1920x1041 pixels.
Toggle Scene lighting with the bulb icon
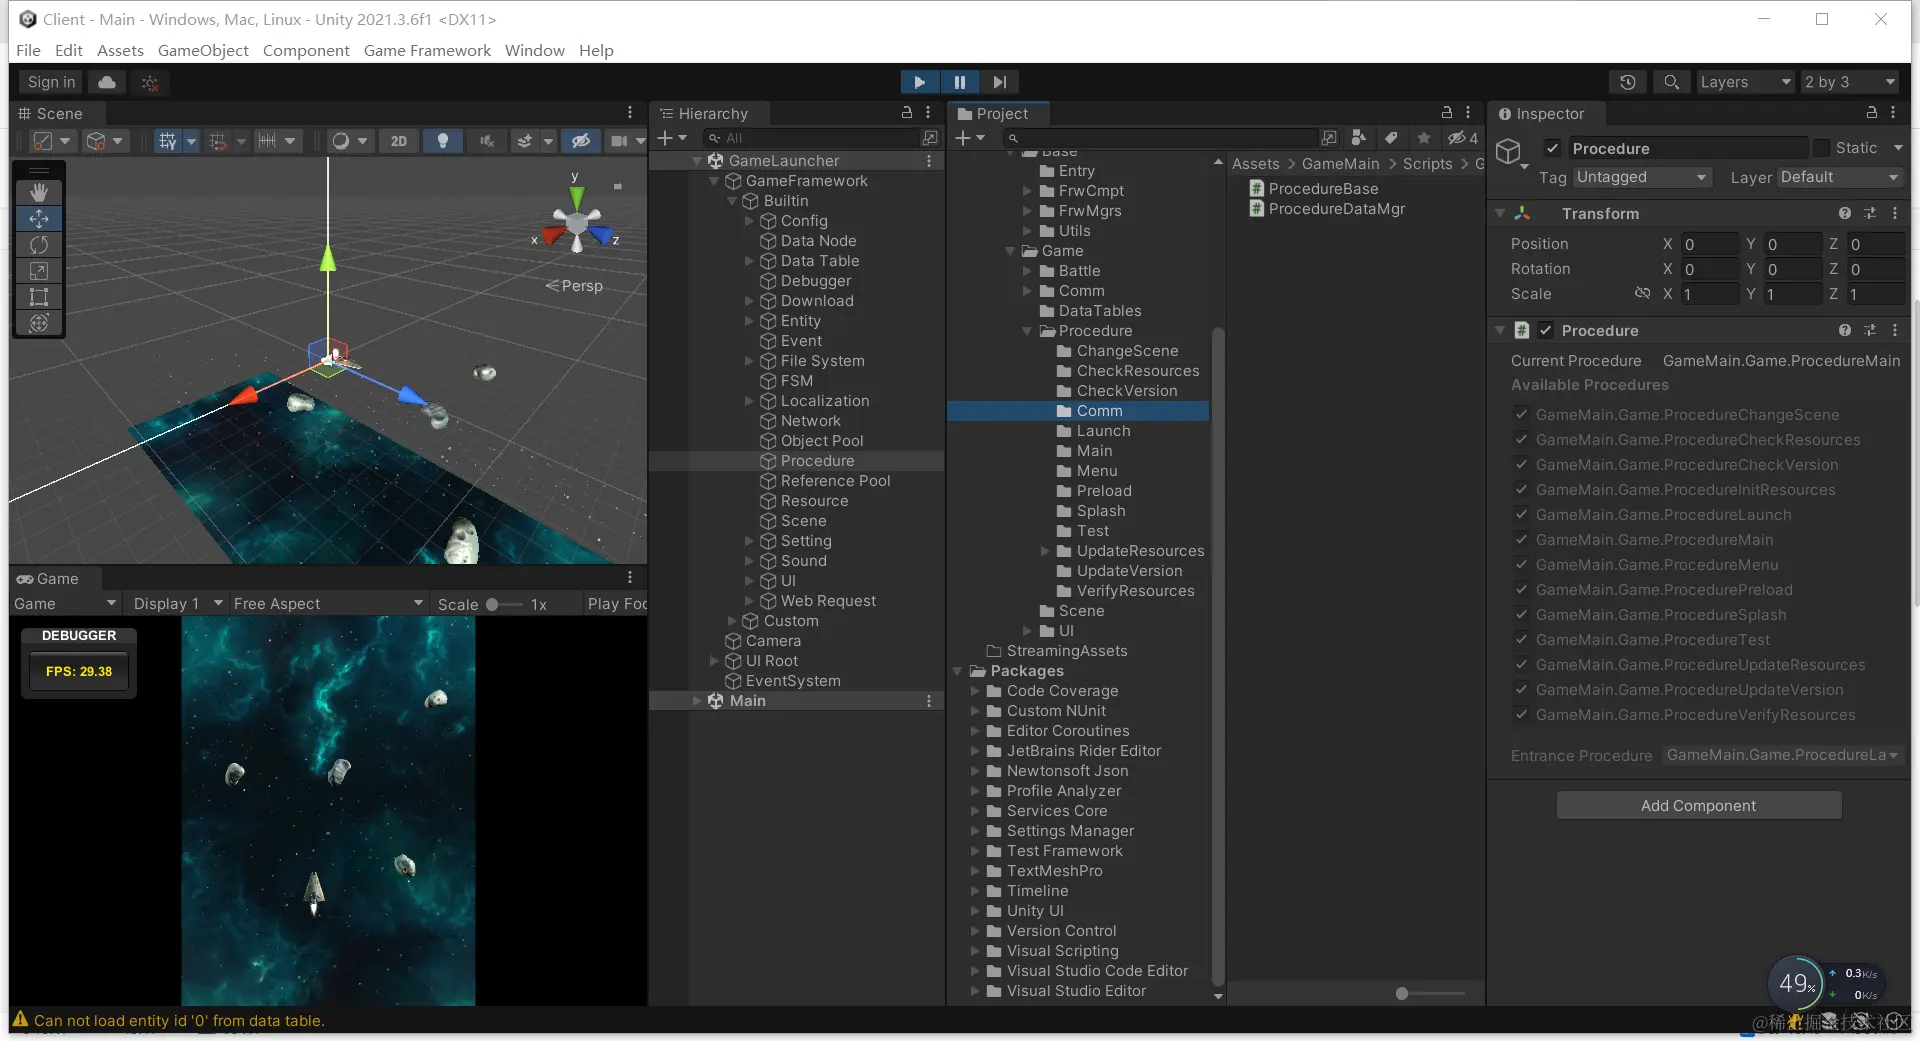point(443,141)
